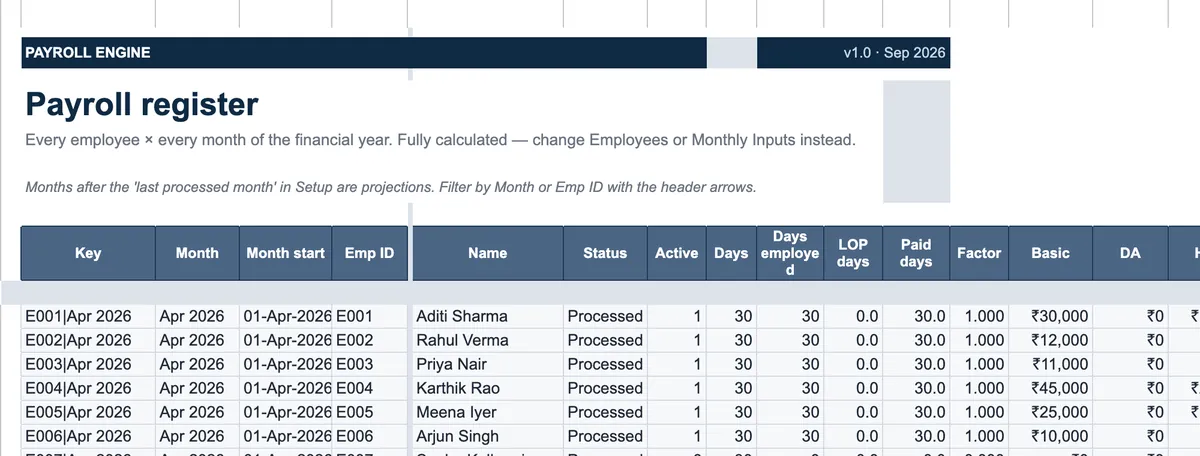Select Active value '1' in Meena Iyer's row
Image resolution: width=1200 pixels, height=456 pixels.
(x=677, y=412)
